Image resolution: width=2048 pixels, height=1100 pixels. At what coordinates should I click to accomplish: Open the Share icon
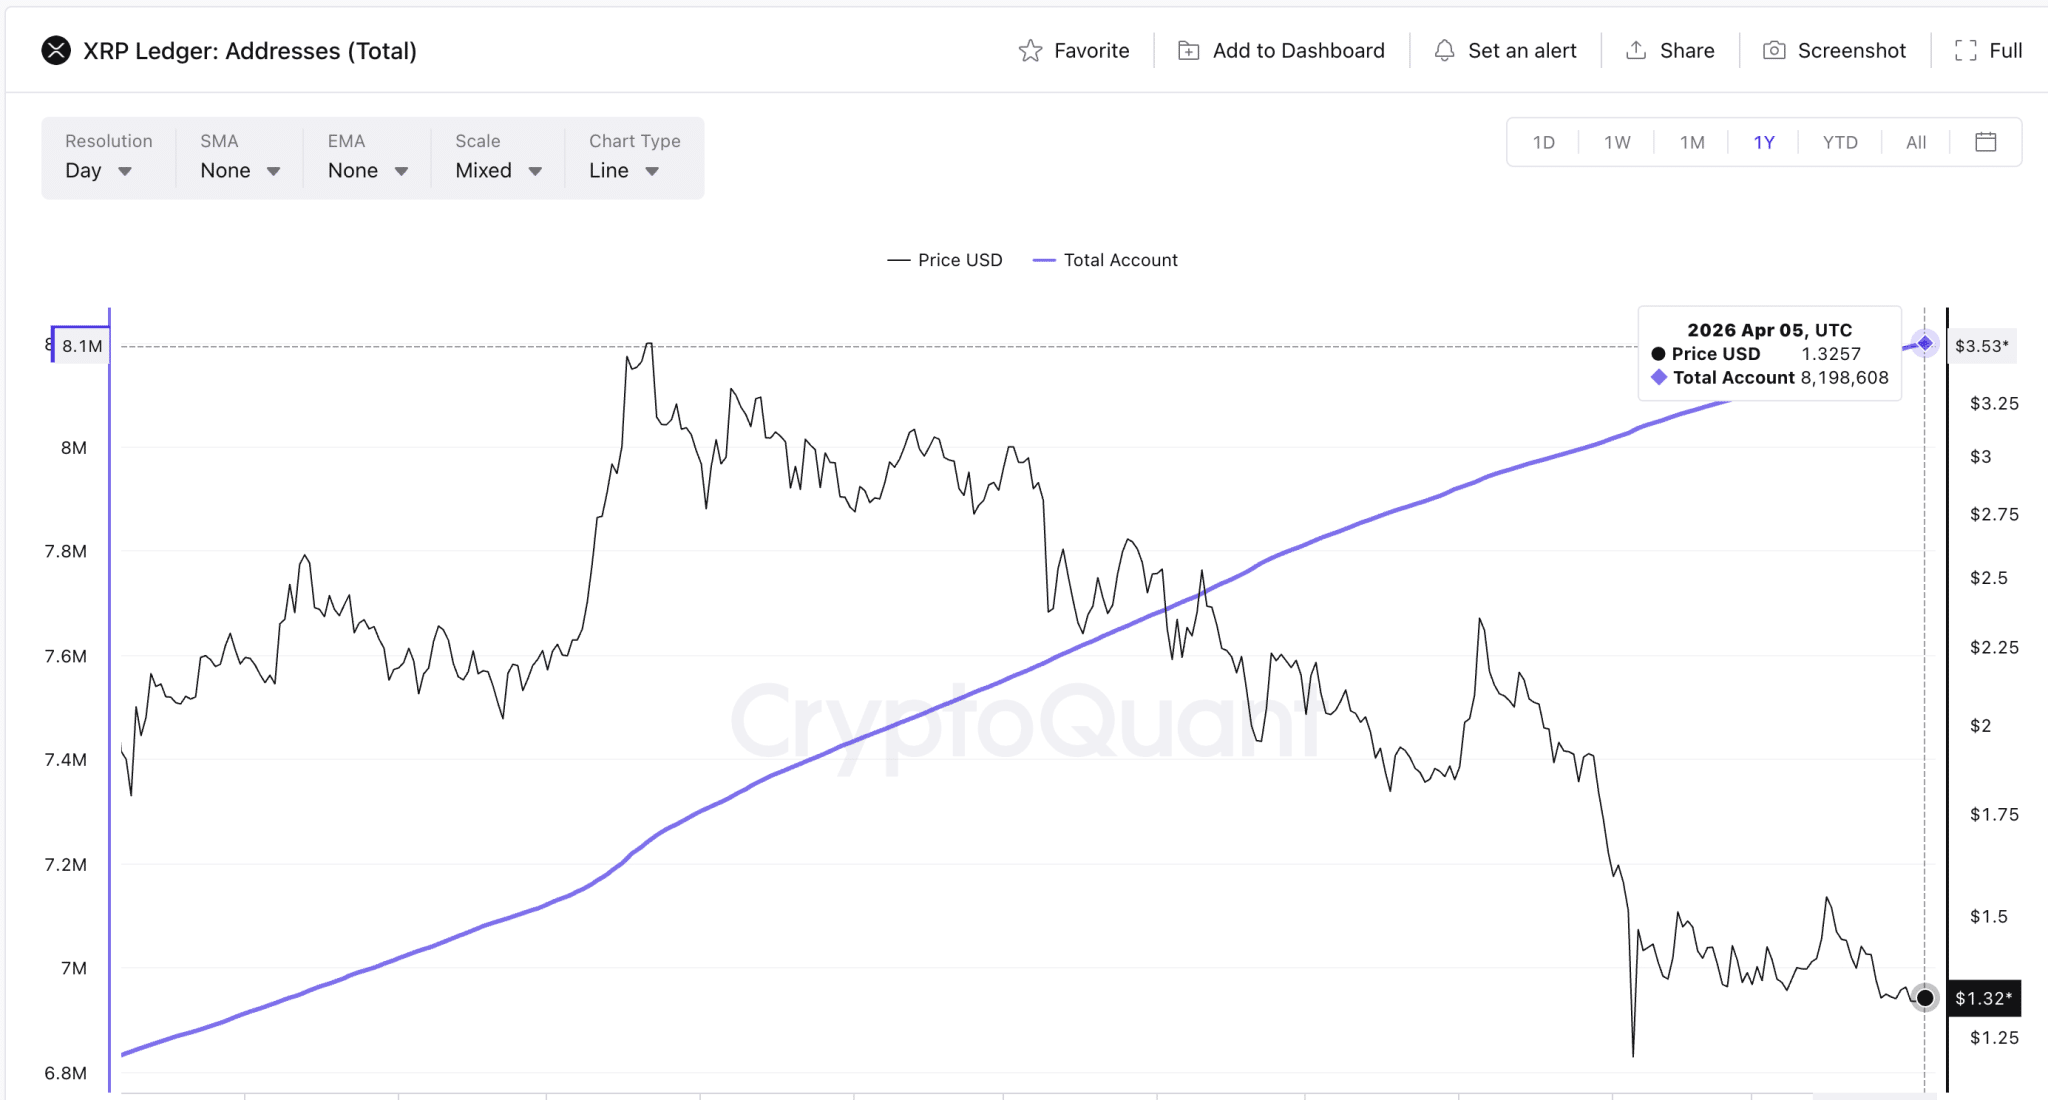pos(1636,50)
